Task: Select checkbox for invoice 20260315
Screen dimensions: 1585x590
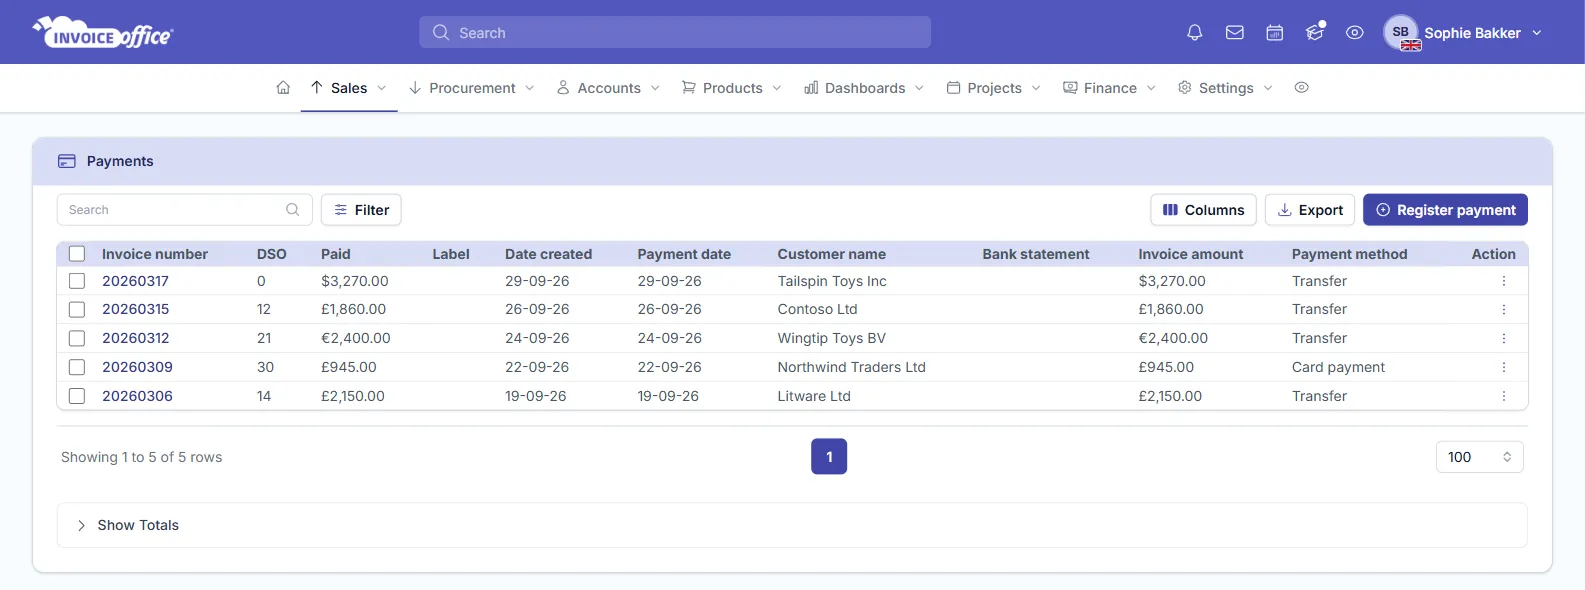Action: tap(77, 309)
